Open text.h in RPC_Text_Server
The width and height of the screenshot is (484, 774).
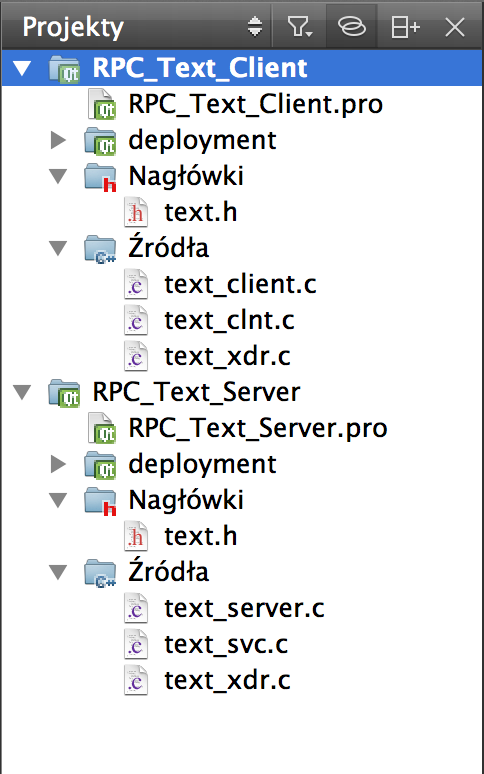pos(201,537)
